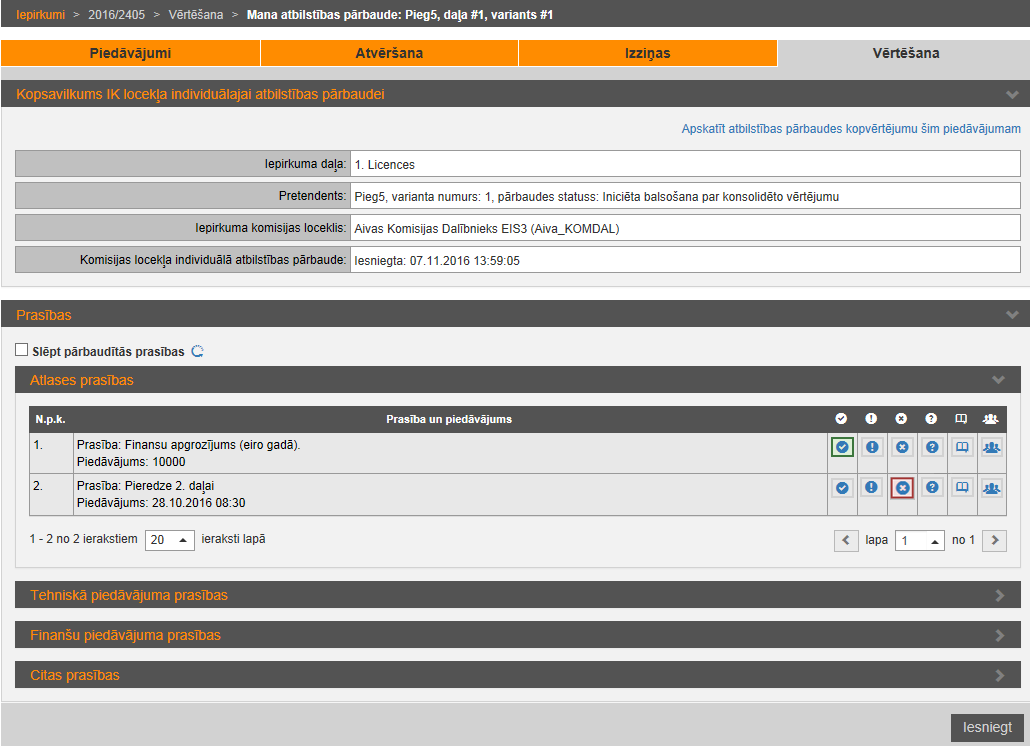Click the question mark icon in row 1
The image size is (1030, 746).
click(932, 447)
